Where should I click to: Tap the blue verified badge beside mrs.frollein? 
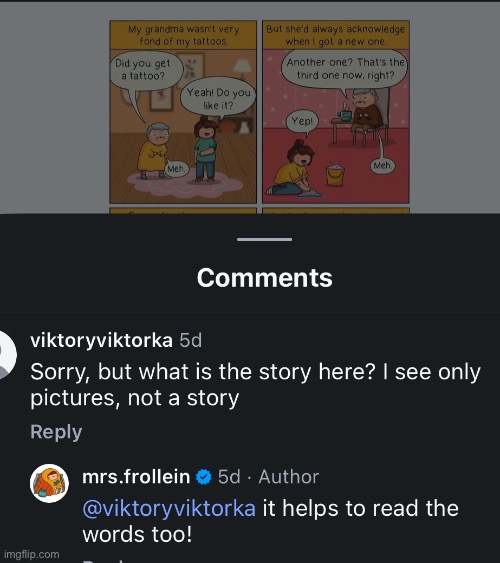(x=204, y=477)
